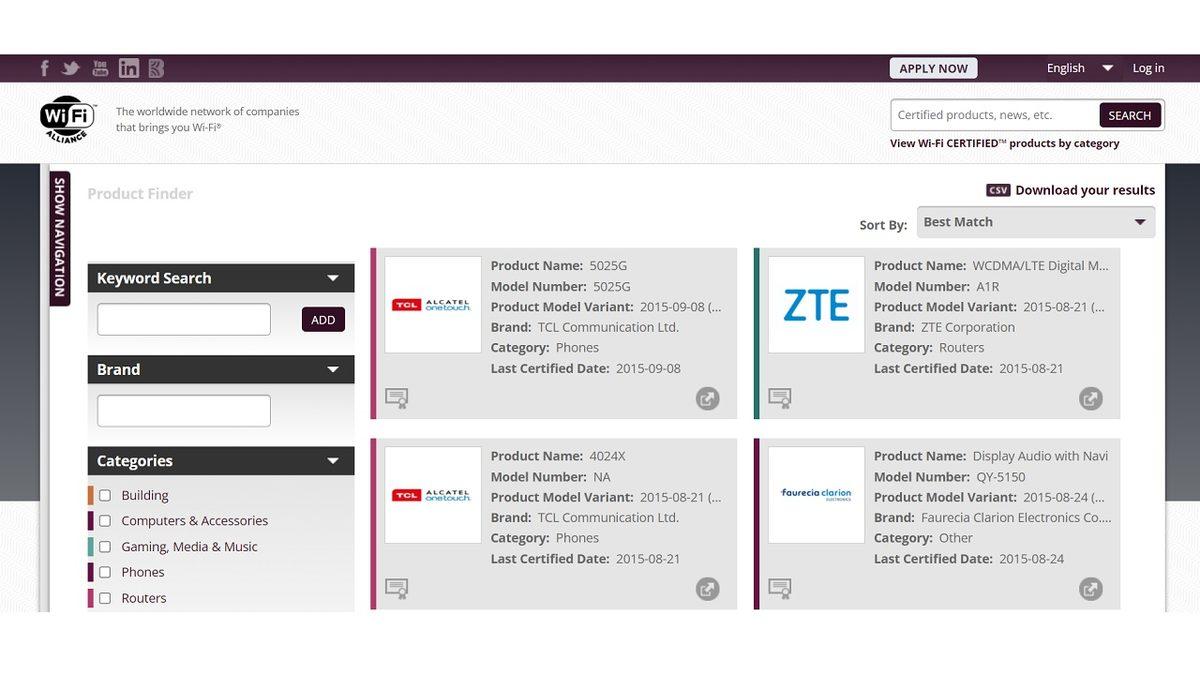The width and height of the screenshot is (1200, 675).
Task: Open certificate icon for product 5025G
Action: click(x=397, y=398)
